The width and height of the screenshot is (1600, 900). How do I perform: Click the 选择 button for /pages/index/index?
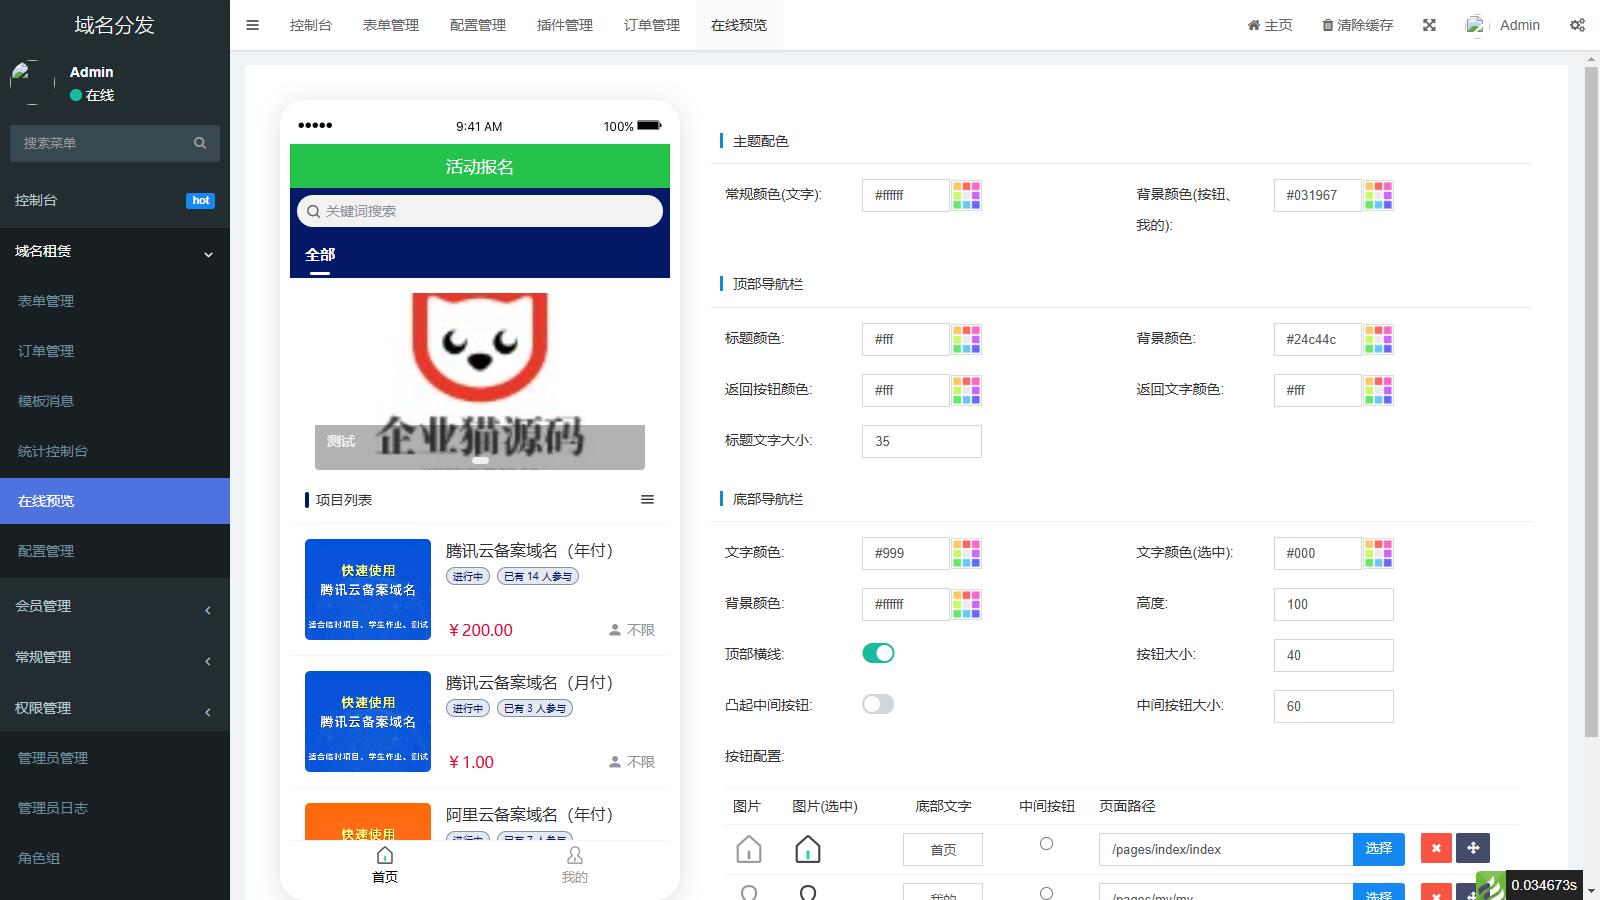[1378, 848]
